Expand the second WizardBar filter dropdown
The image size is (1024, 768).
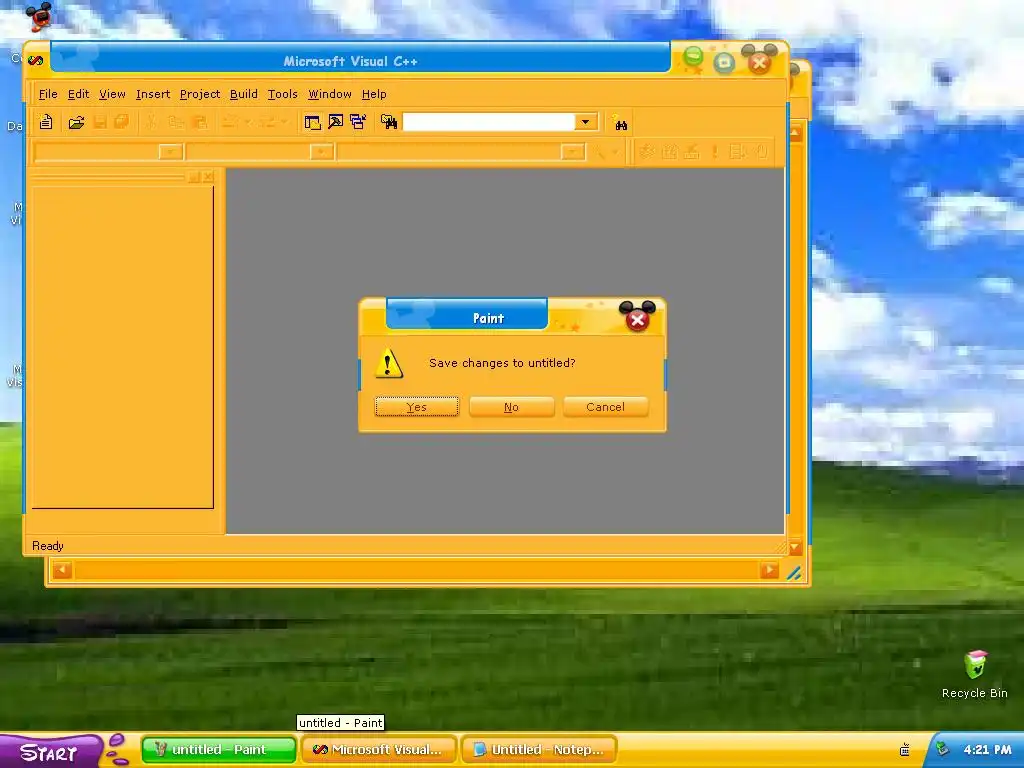coord(321,152)
